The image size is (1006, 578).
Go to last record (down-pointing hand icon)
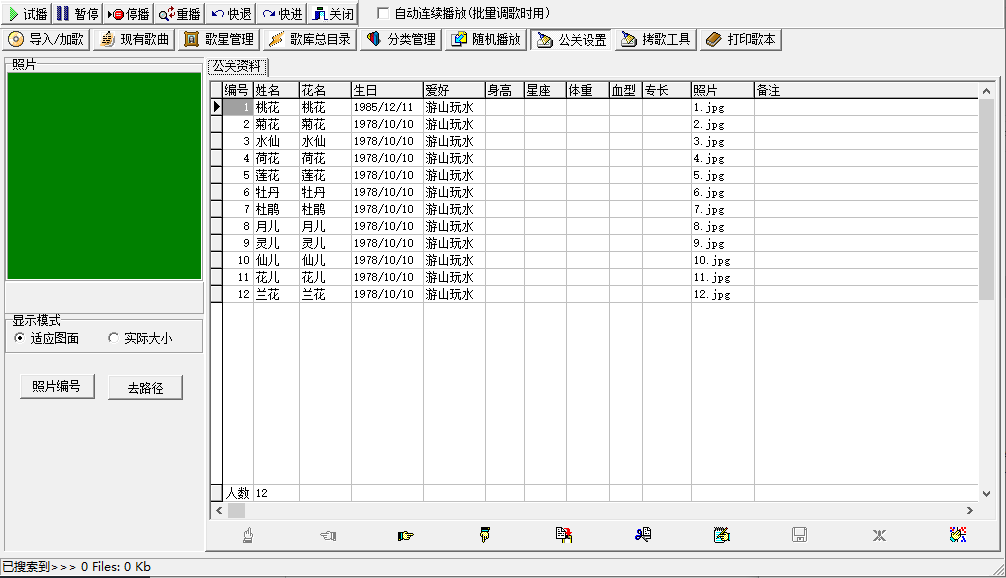485,535
